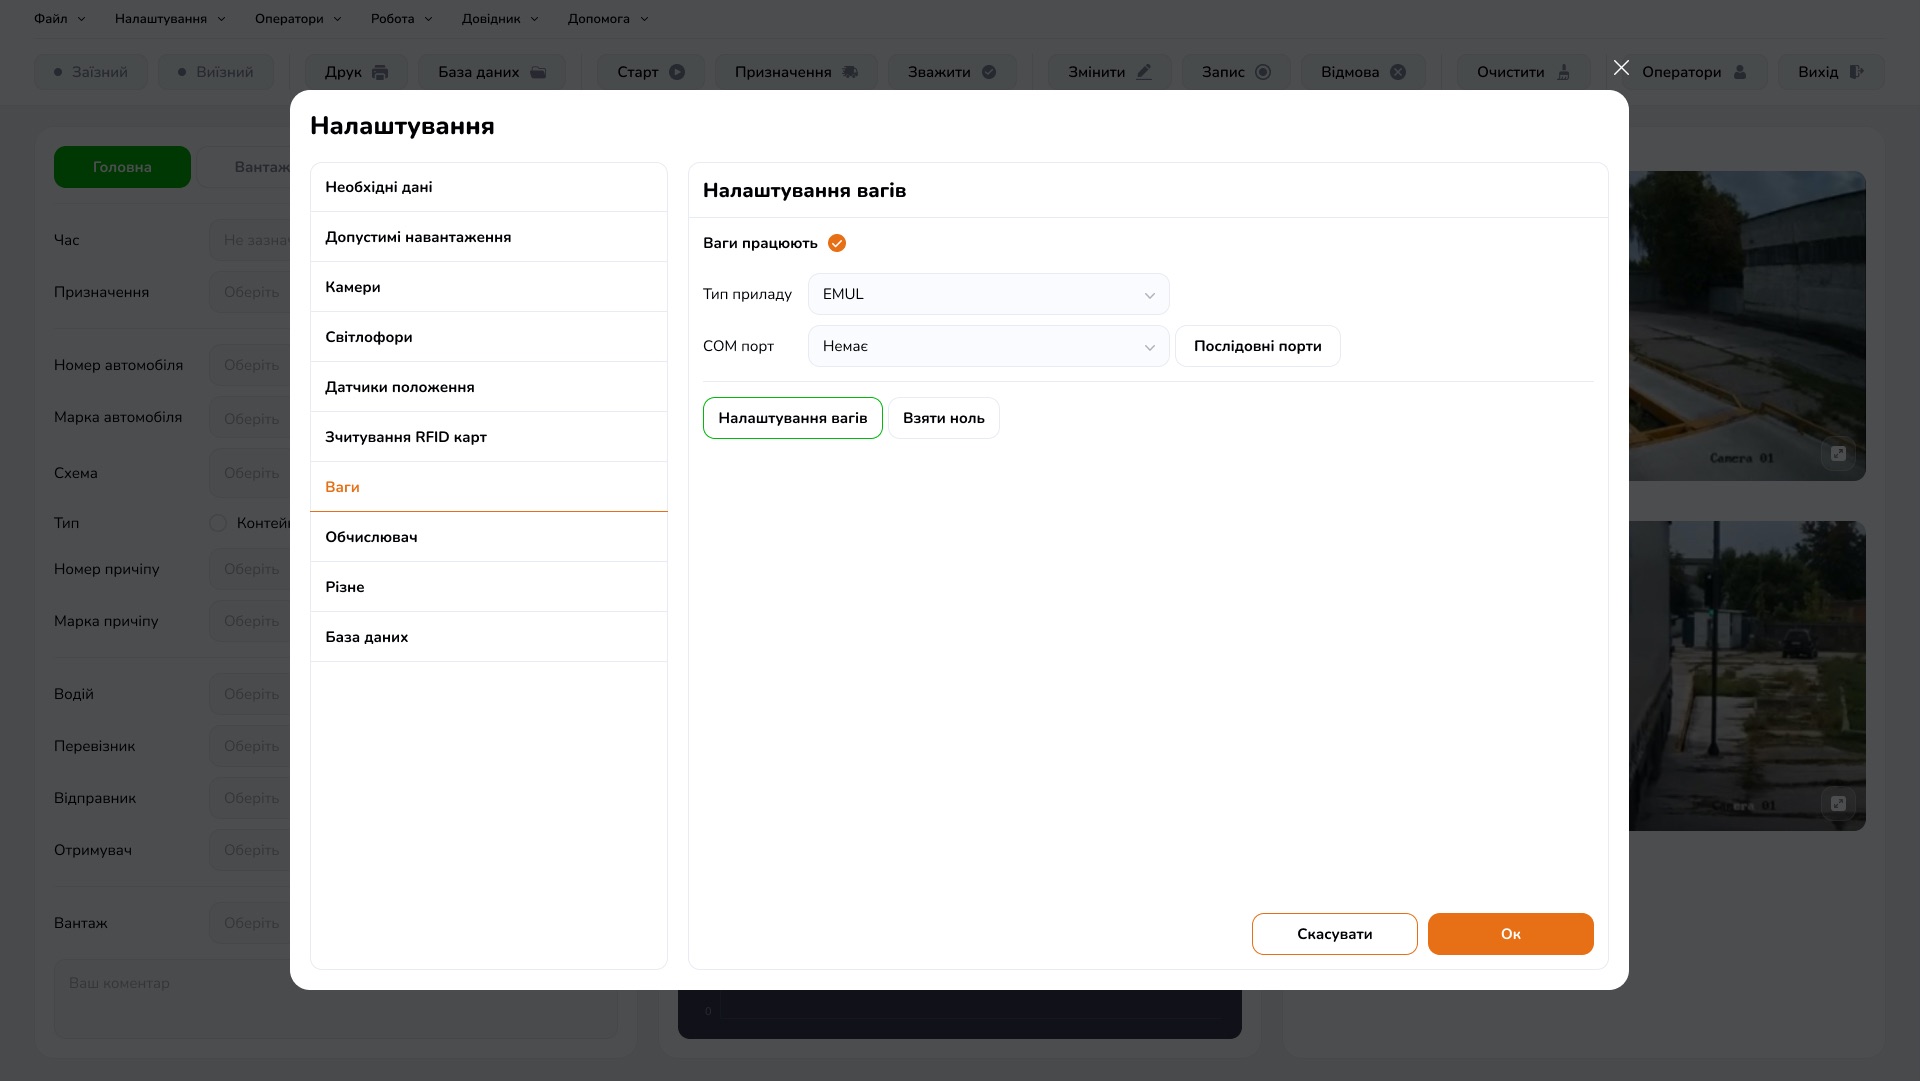The width and height of the screenshot is (1920, 1081).
Task: Select the Світлофори settings section
Action: pyautogui.click(x=489, y=337)
